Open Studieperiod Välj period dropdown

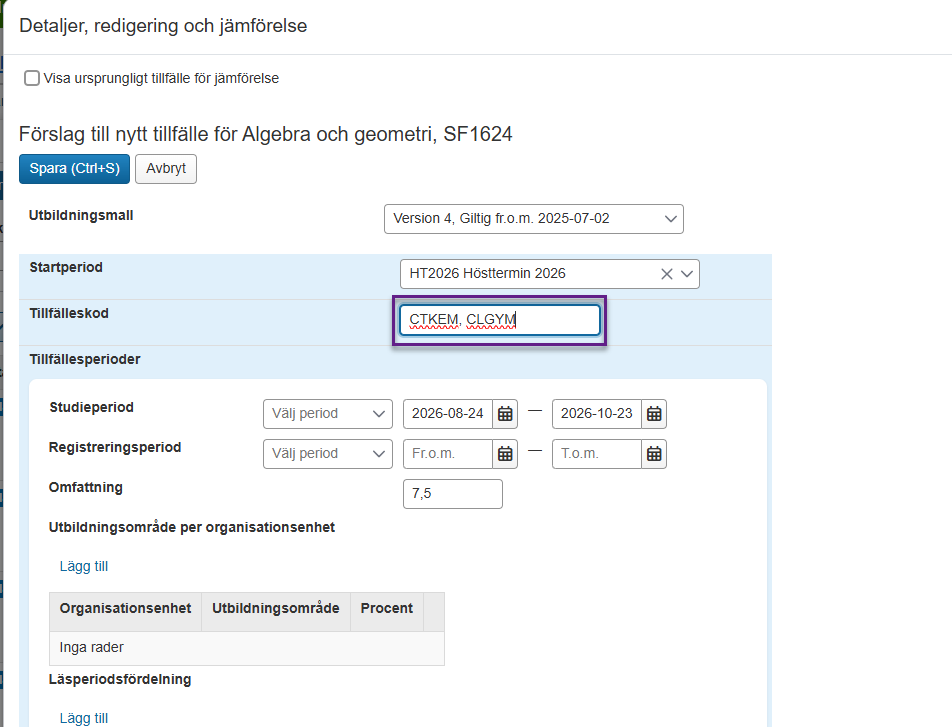click(328, 414)
